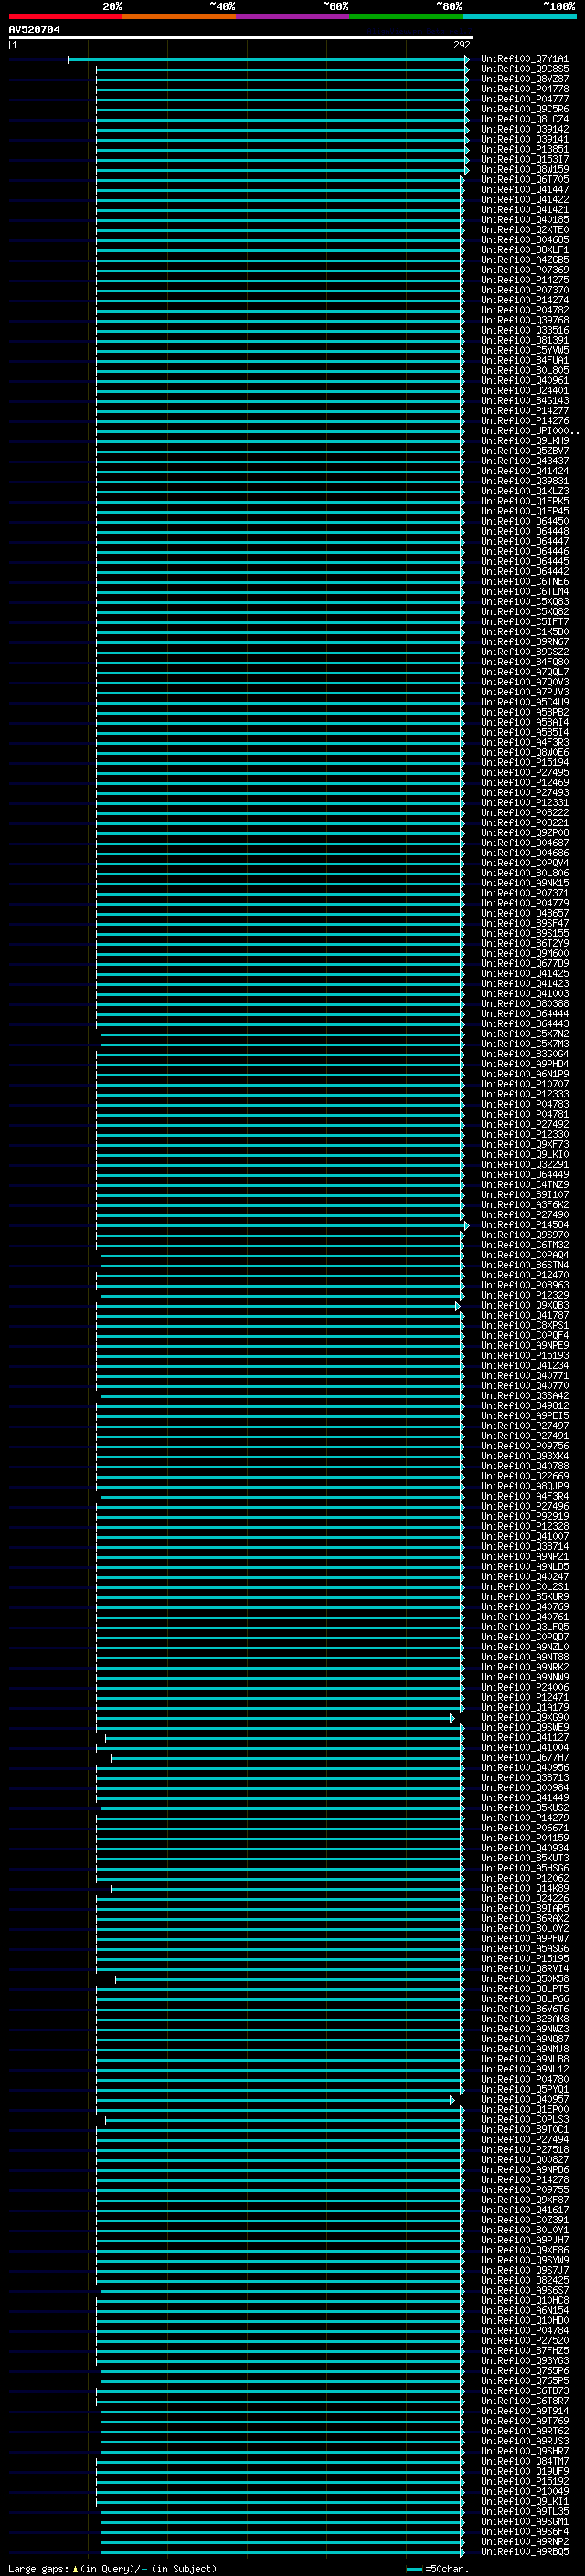This screenshot has height=2576, width=585.
Task: Click the red ~20% identity color band
Action: click(66, 16)
